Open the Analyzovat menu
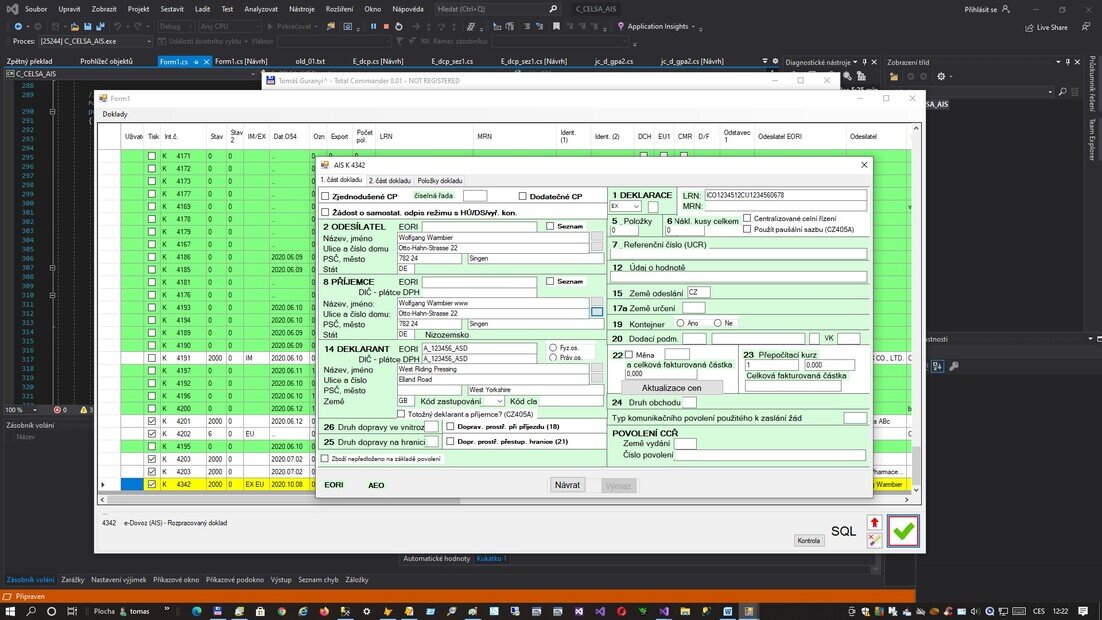 [261, 8]
